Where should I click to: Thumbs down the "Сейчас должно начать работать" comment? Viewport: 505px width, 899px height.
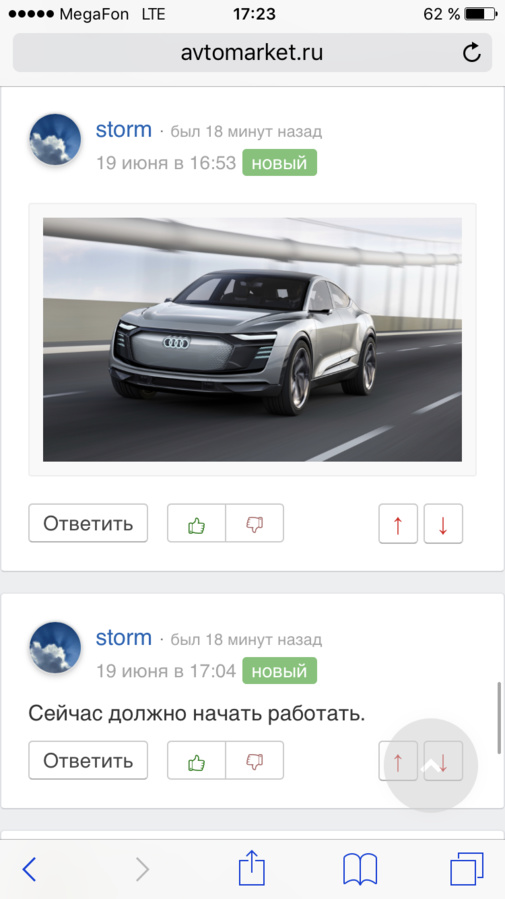[x=255, y=760]
